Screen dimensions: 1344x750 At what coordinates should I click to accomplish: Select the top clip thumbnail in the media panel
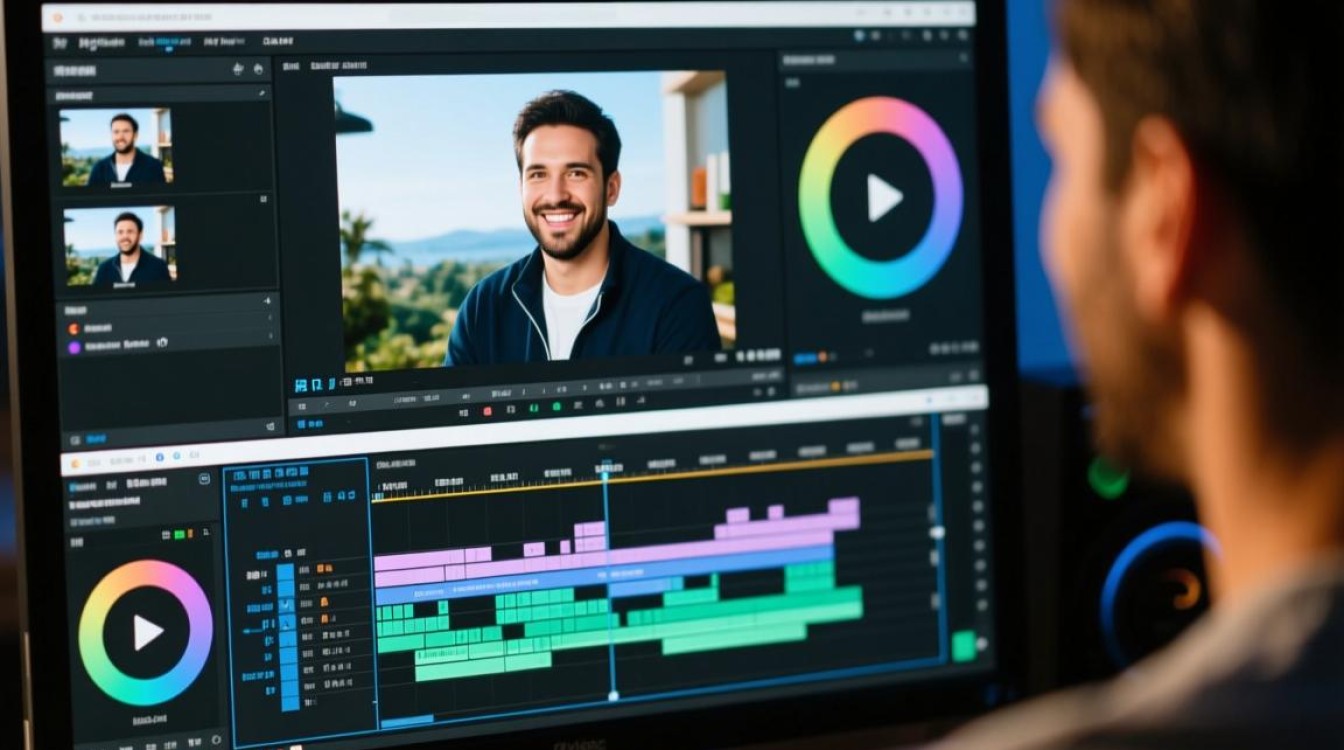pos(116,148)
